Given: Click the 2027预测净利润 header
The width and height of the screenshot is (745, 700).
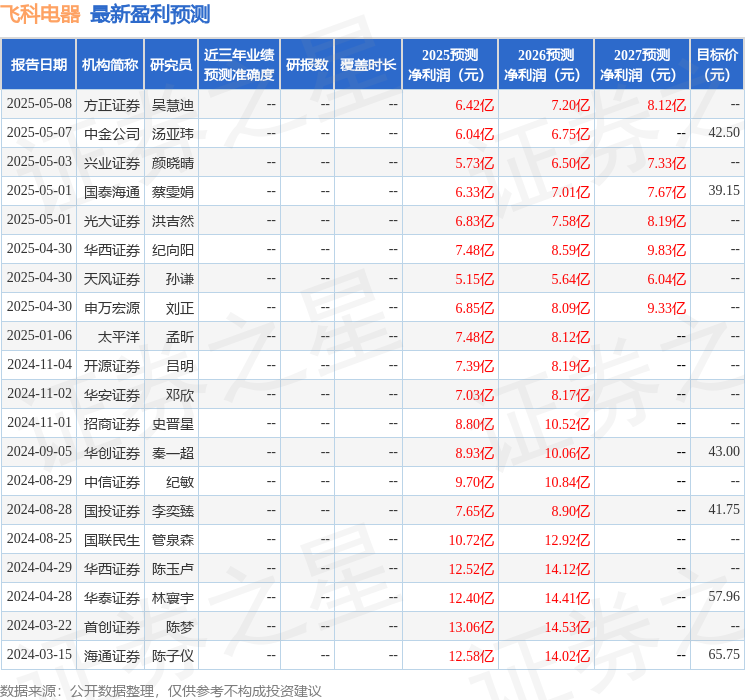Looking at the screenshot, I should tap(642, 65).
